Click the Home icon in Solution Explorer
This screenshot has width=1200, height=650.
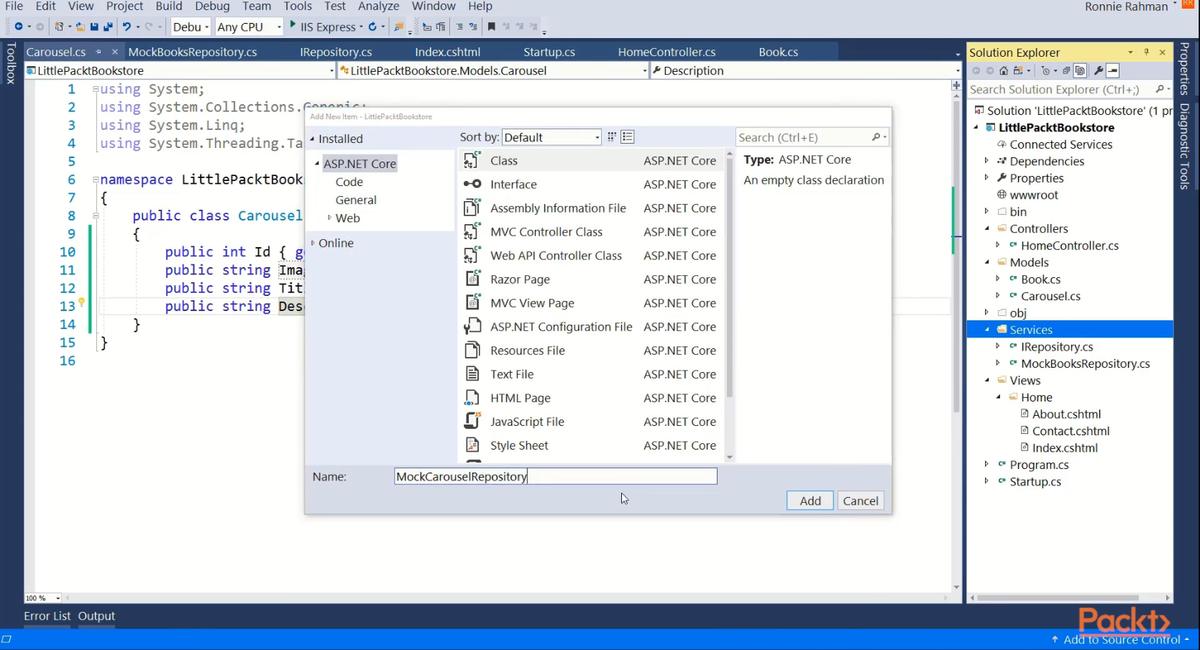[x=1003, y=71]
